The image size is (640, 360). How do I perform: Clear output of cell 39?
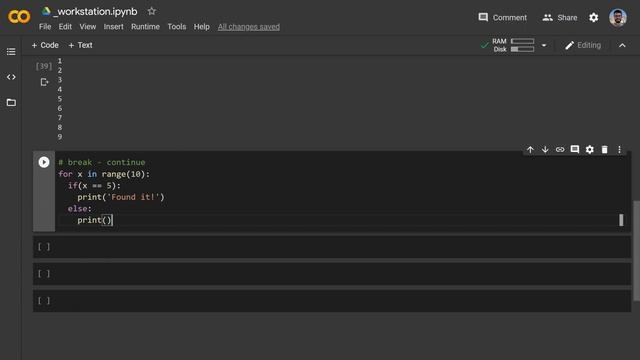point(44,82)
